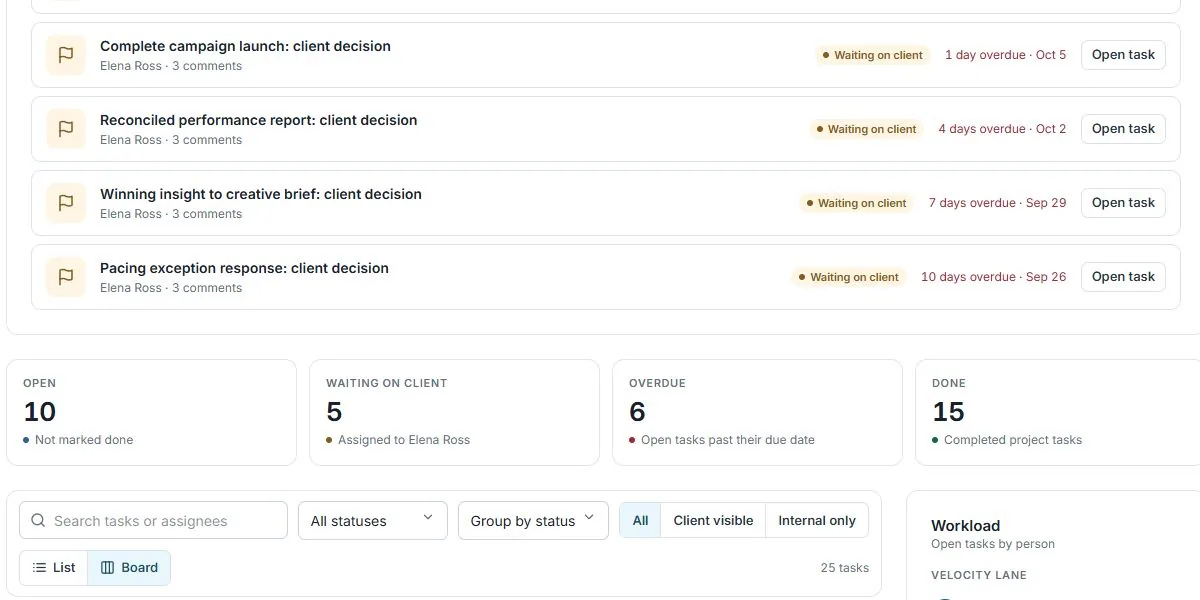Screen dimensions: 1200x600
Task: Click flag icon for Reconciled performance report task
Action: point(66,129)
